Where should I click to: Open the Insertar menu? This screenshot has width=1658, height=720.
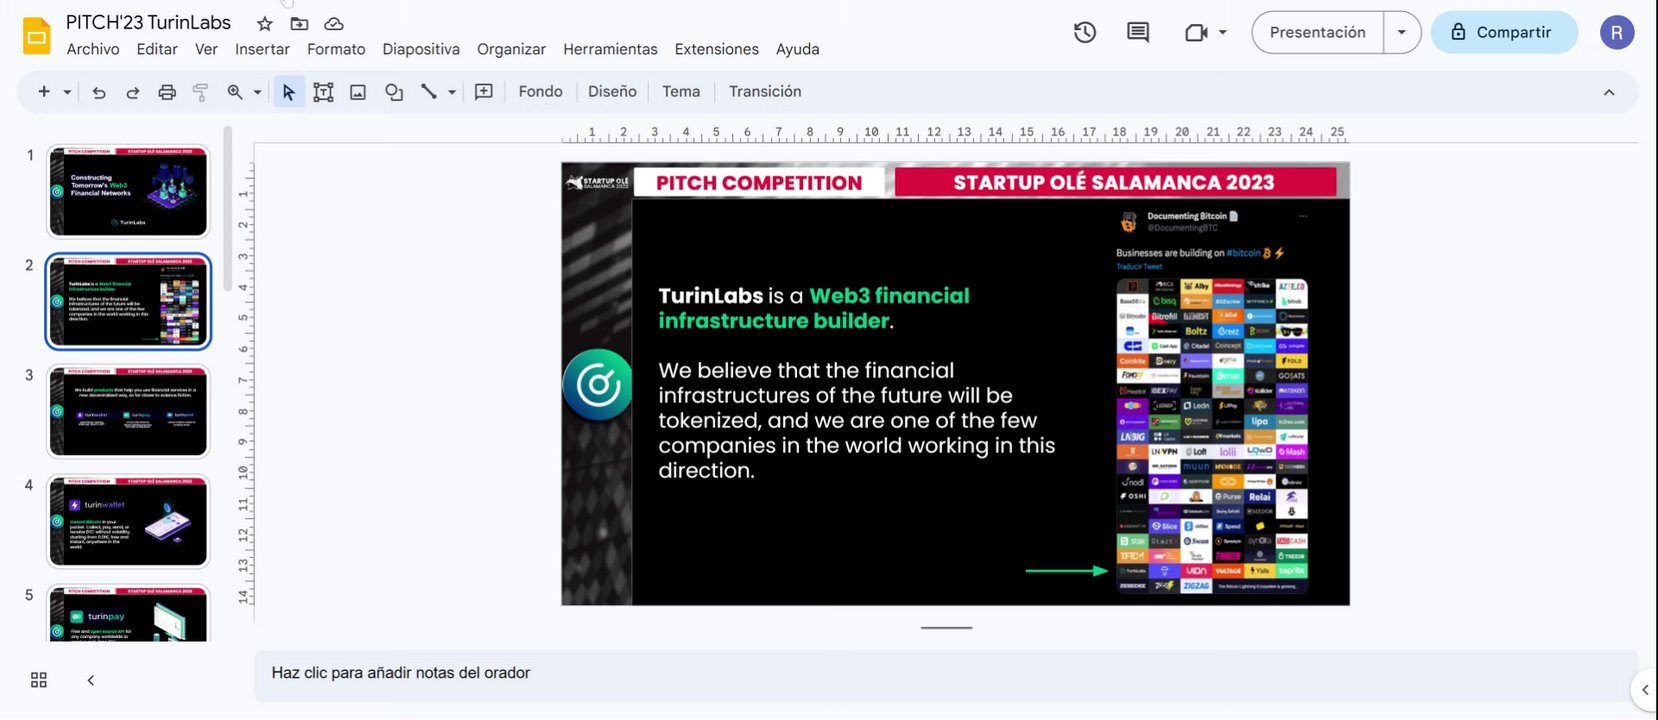pos(262,49)
